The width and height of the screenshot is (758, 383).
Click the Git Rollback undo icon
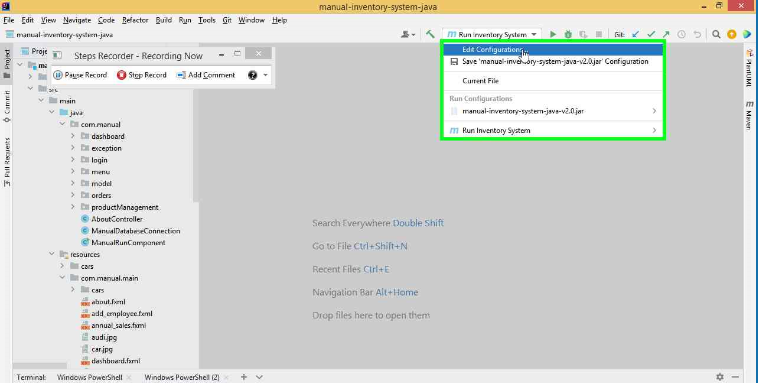(697, 34)
